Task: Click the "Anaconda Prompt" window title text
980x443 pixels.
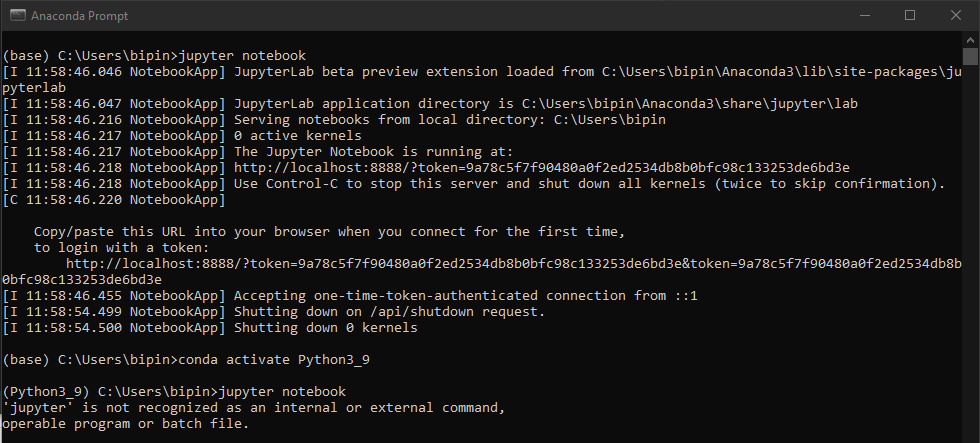Action: (79, 16)
